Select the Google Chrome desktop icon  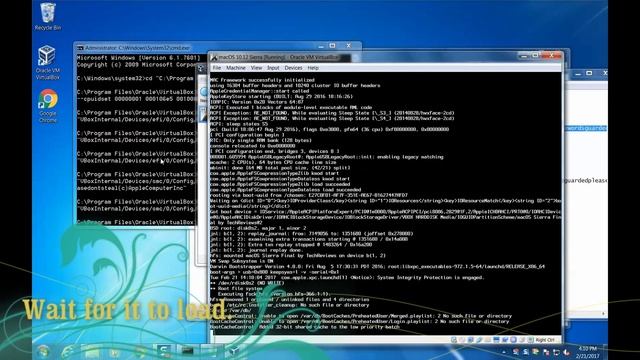pos(48,106)
